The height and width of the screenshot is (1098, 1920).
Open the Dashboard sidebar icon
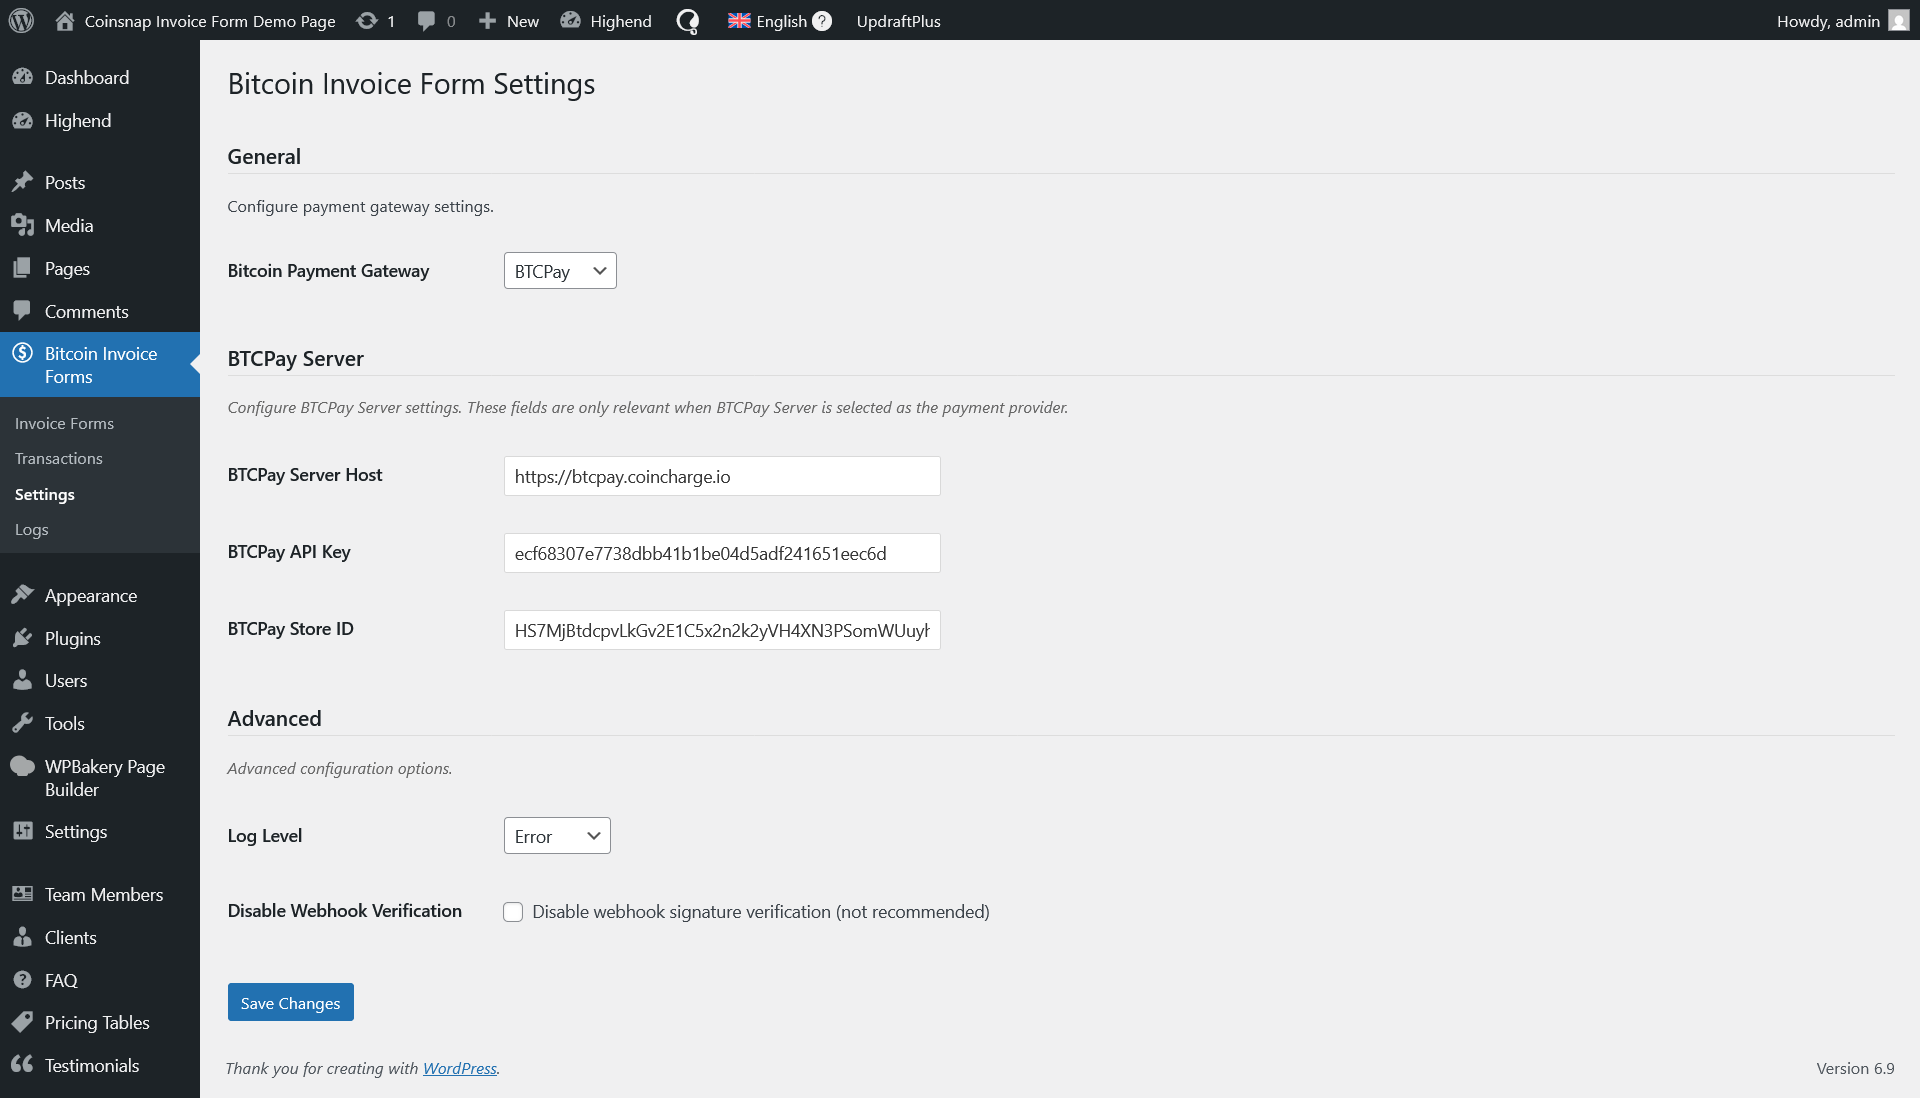click(x=22, y=77)
